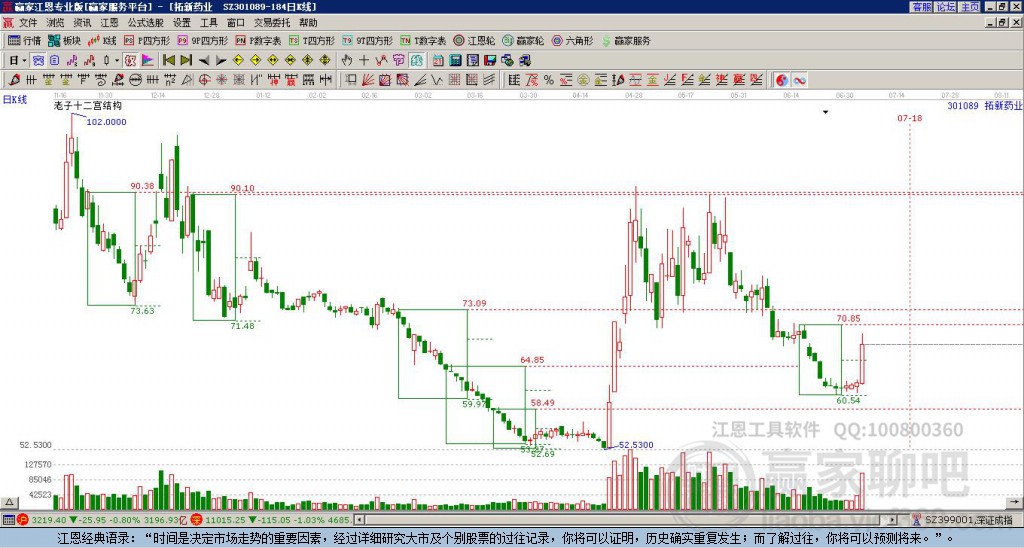Click the 客服 customer service link
The width and height of the screenshot is (1024, 548).
[921, 7]
